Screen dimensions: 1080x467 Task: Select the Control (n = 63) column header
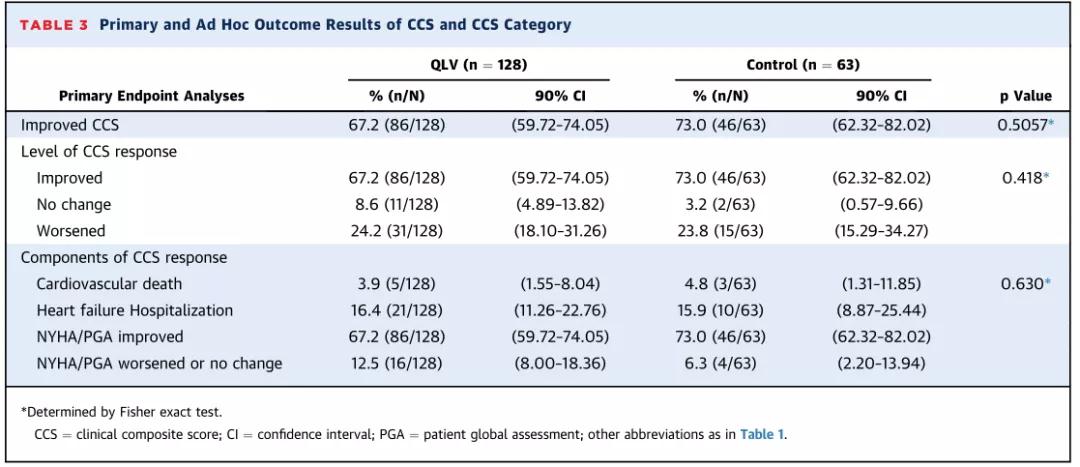pos(803,65)
